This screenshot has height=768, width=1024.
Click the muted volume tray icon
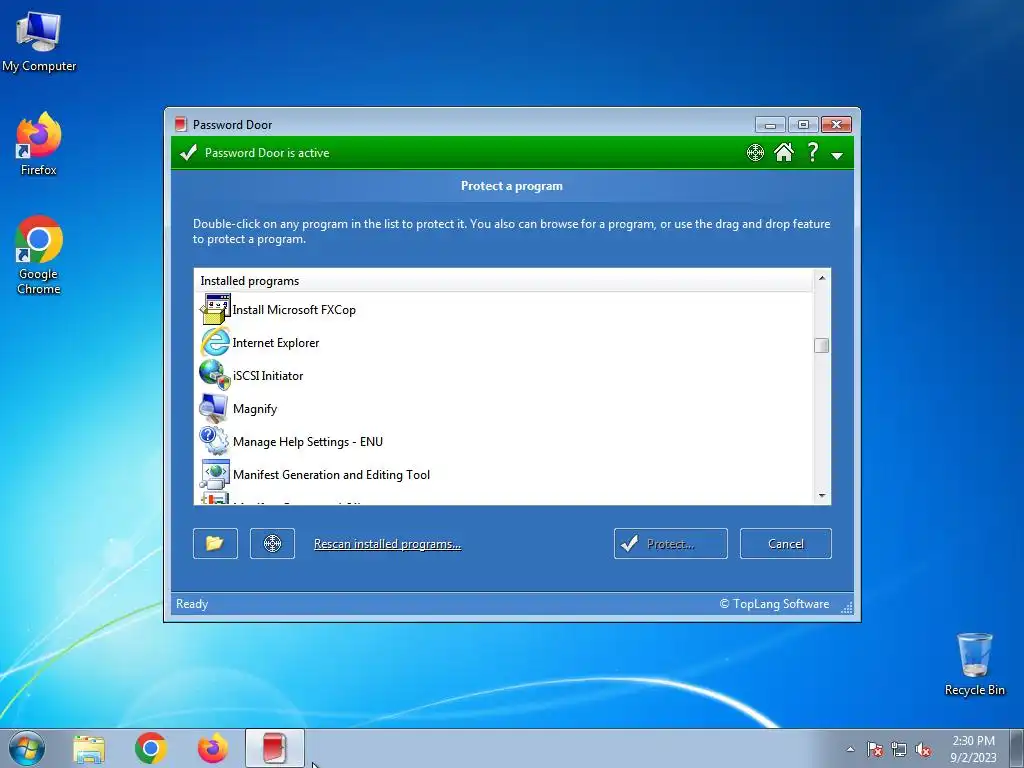tap(923, 749)
